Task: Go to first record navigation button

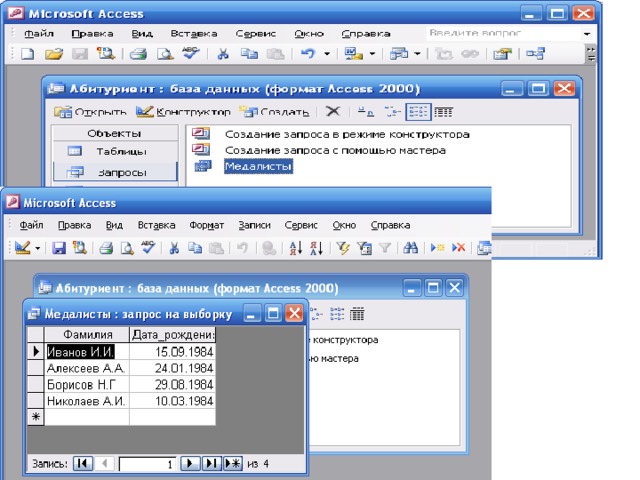Action: click(x=83, y=463)
